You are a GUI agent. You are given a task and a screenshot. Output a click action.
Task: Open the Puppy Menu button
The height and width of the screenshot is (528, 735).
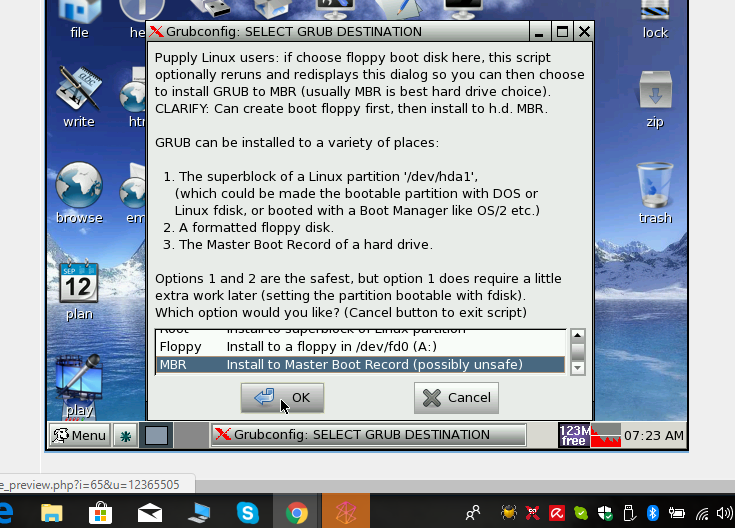pyautogui.click(x=79, y=436)
